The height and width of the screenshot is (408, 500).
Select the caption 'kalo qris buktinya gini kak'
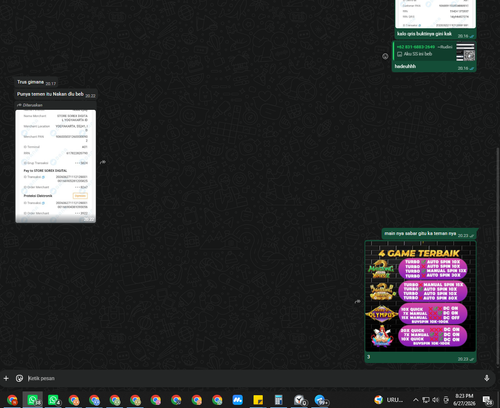(424, 34)
